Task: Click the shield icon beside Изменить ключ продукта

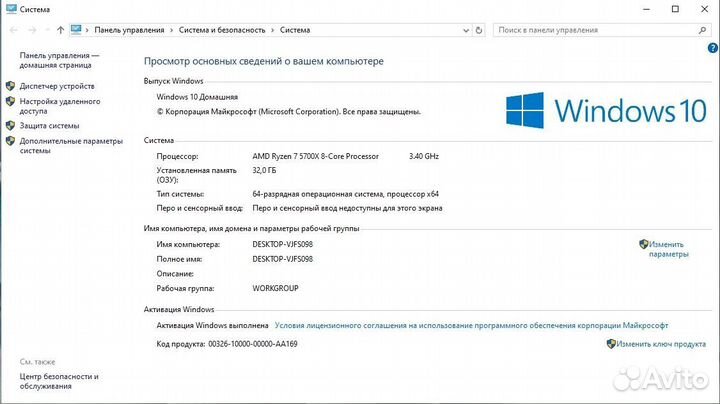Action: click(x=611, y=344)
